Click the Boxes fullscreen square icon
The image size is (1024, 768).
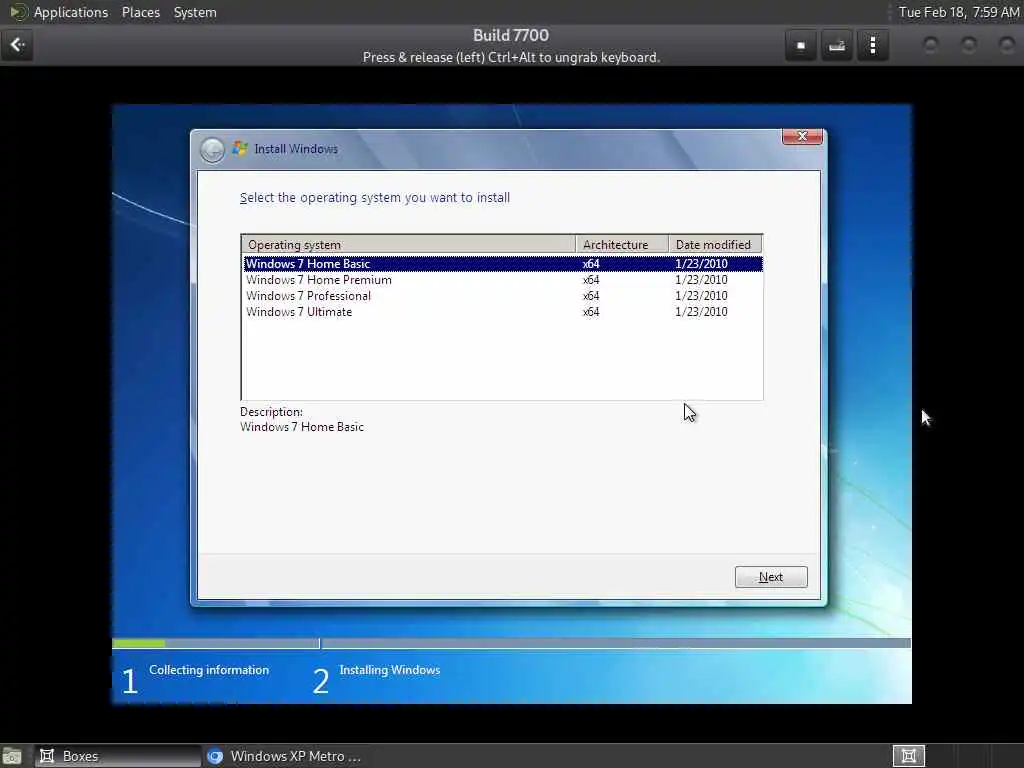click(801, 45)
